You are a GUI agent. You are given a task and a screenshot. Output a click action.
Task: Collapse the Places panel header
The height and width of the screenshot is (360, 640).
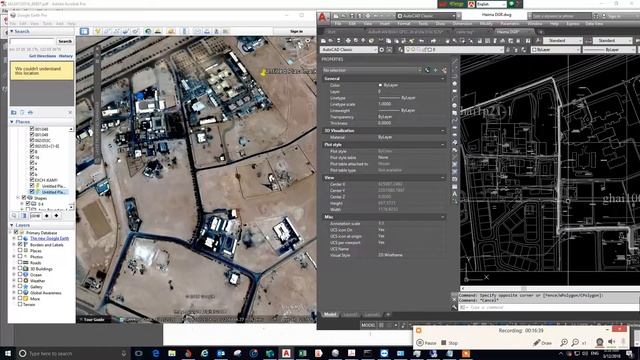12,122
